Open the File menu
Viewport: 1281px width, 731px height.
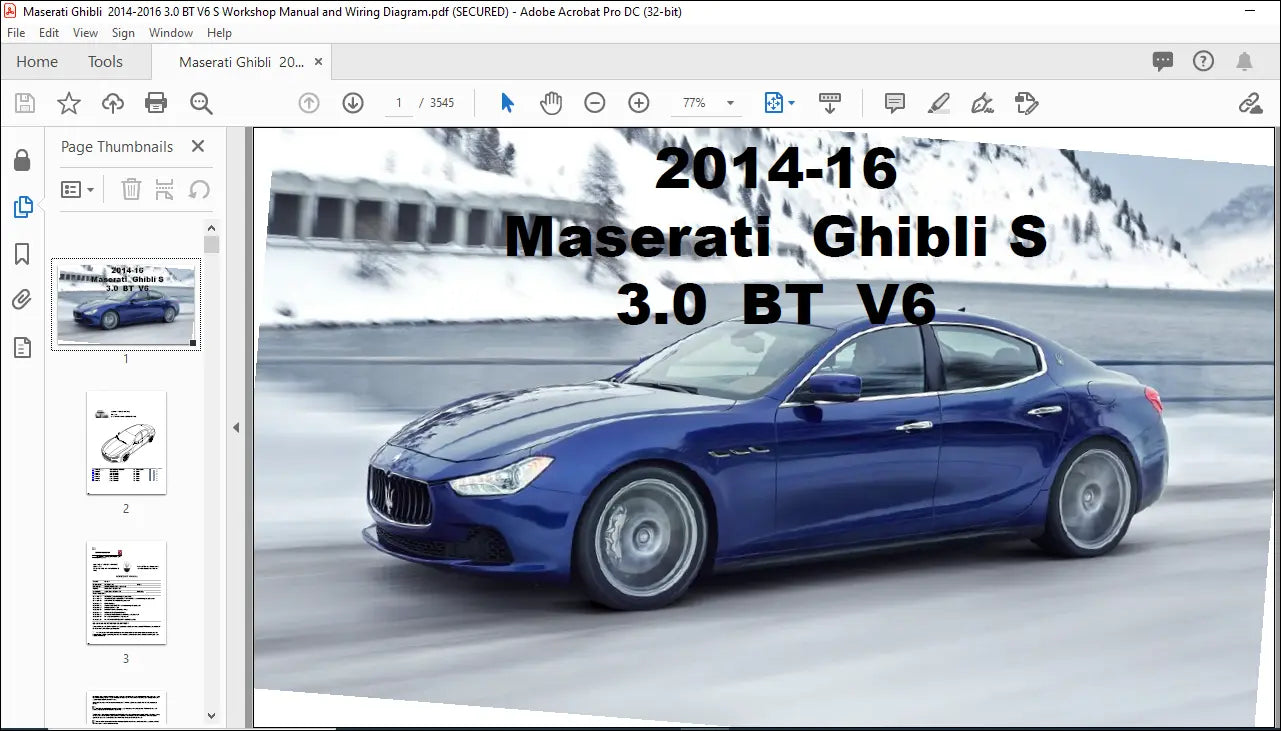15,32
